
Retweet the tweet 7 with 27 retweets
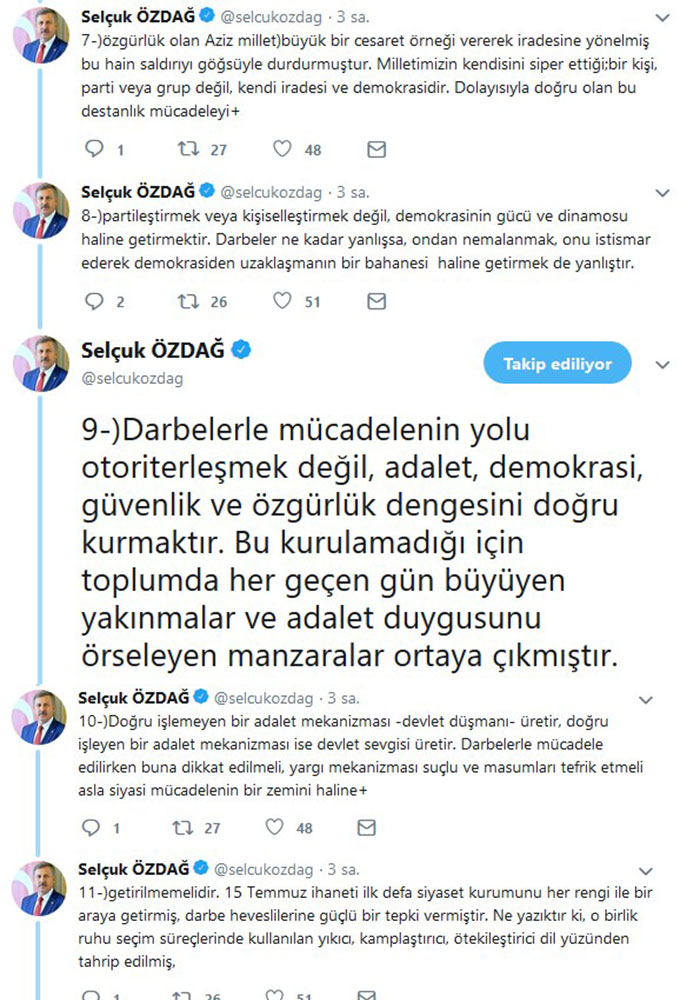[x=187, y=150]
